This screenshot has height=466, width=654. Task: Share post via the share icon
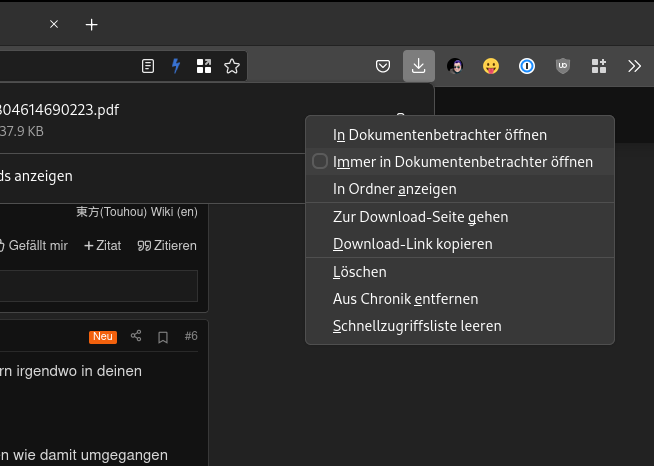tap(137, 336)
